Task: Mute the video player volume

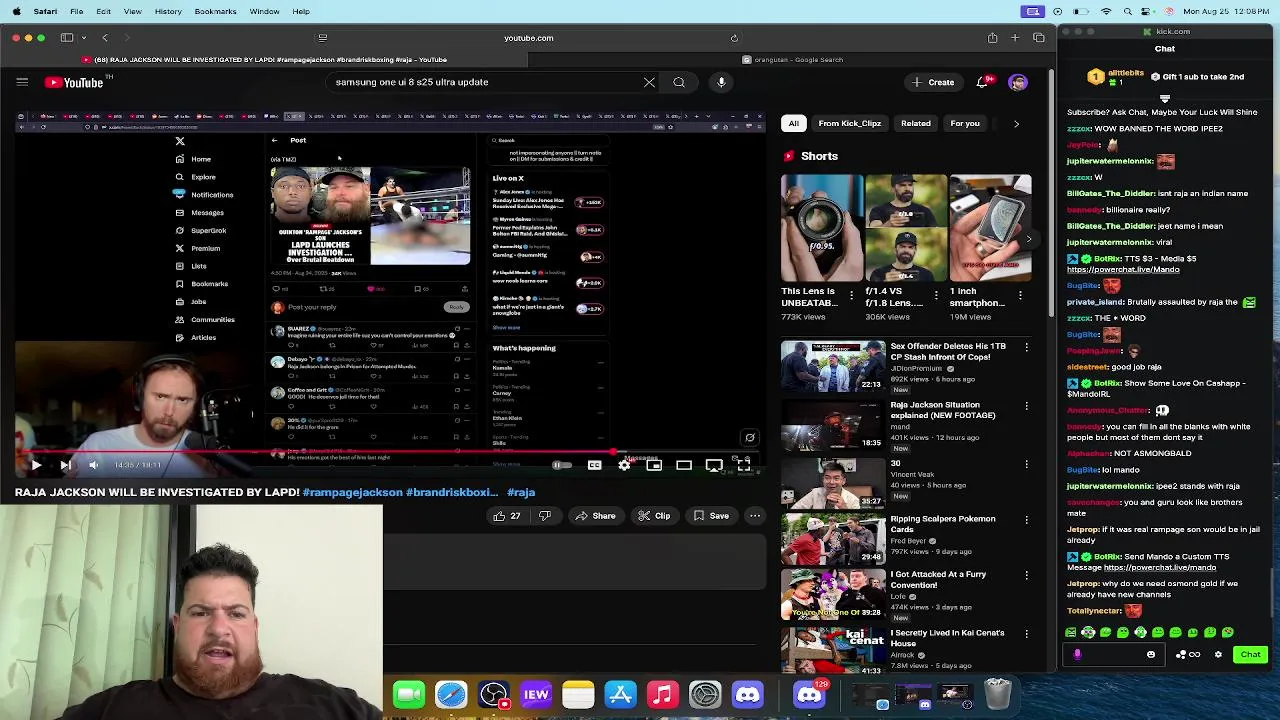Action: pos(93,465)
